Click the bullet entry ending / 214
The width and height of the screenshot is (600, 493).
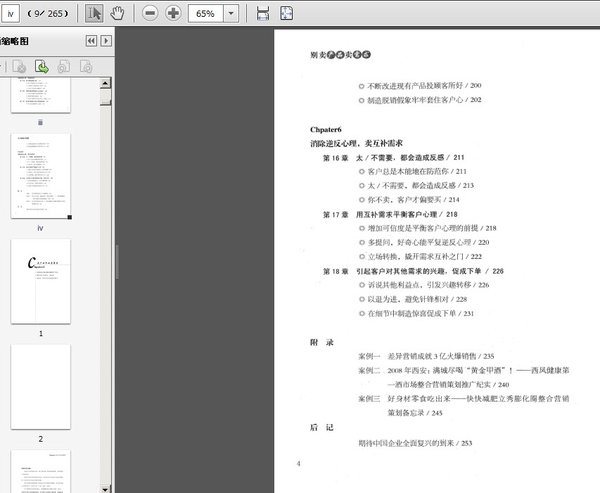coord(409,199)
